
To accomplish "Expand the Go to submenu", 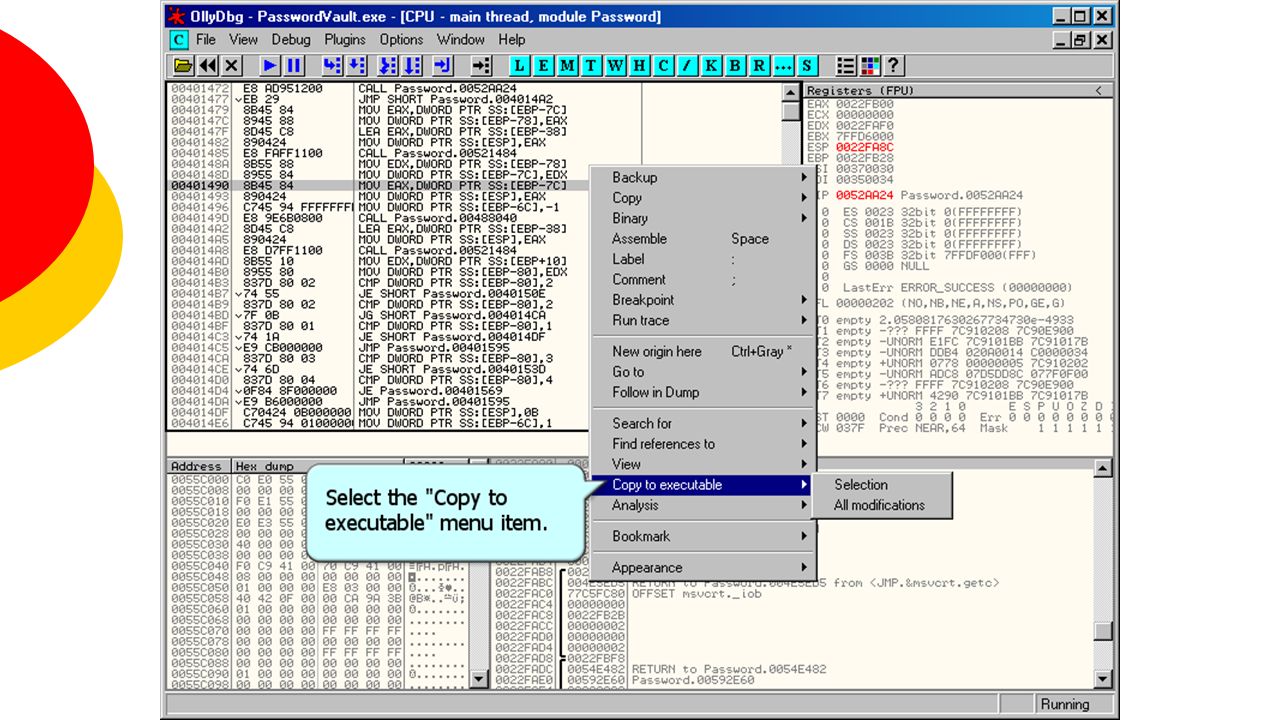I will (704, 372).
